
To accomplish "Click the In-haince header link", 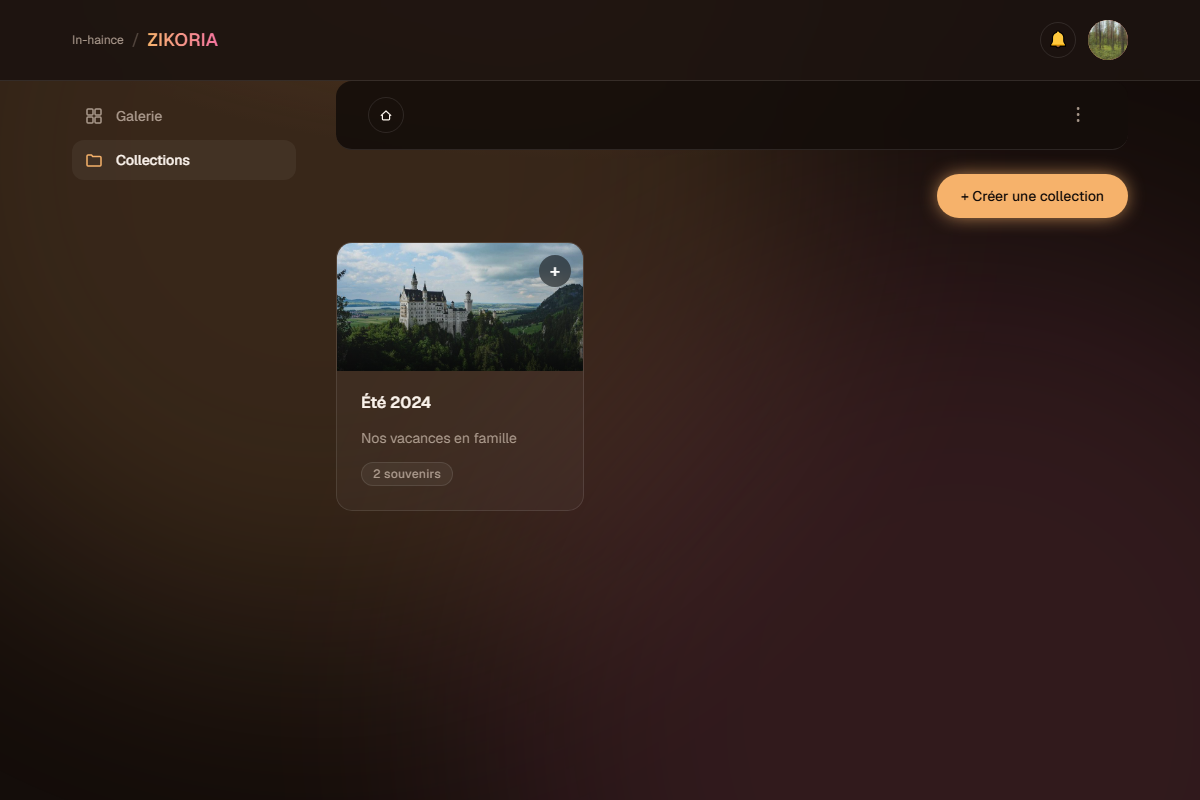I will [x=98, y=40].
